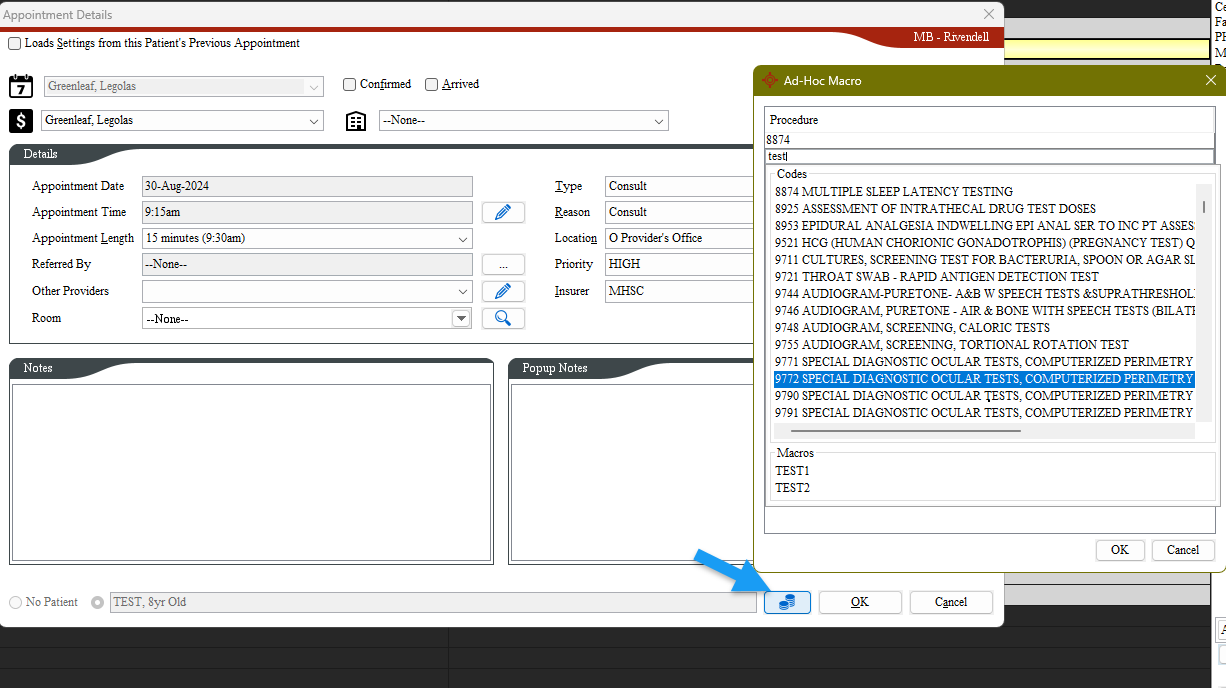
Task: Click the magnifier icon beside Room
Action: pyautogui.click(x=503, y=318)
